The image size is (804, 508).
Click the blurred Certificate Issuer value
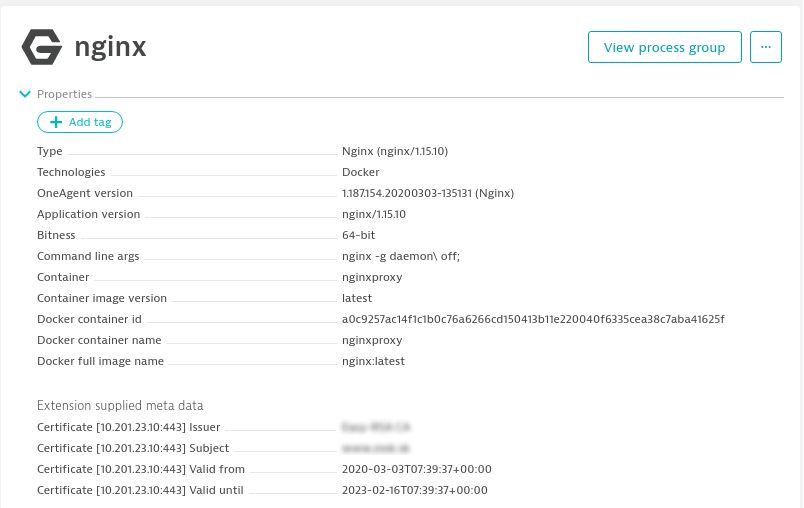tap(376, 427)
